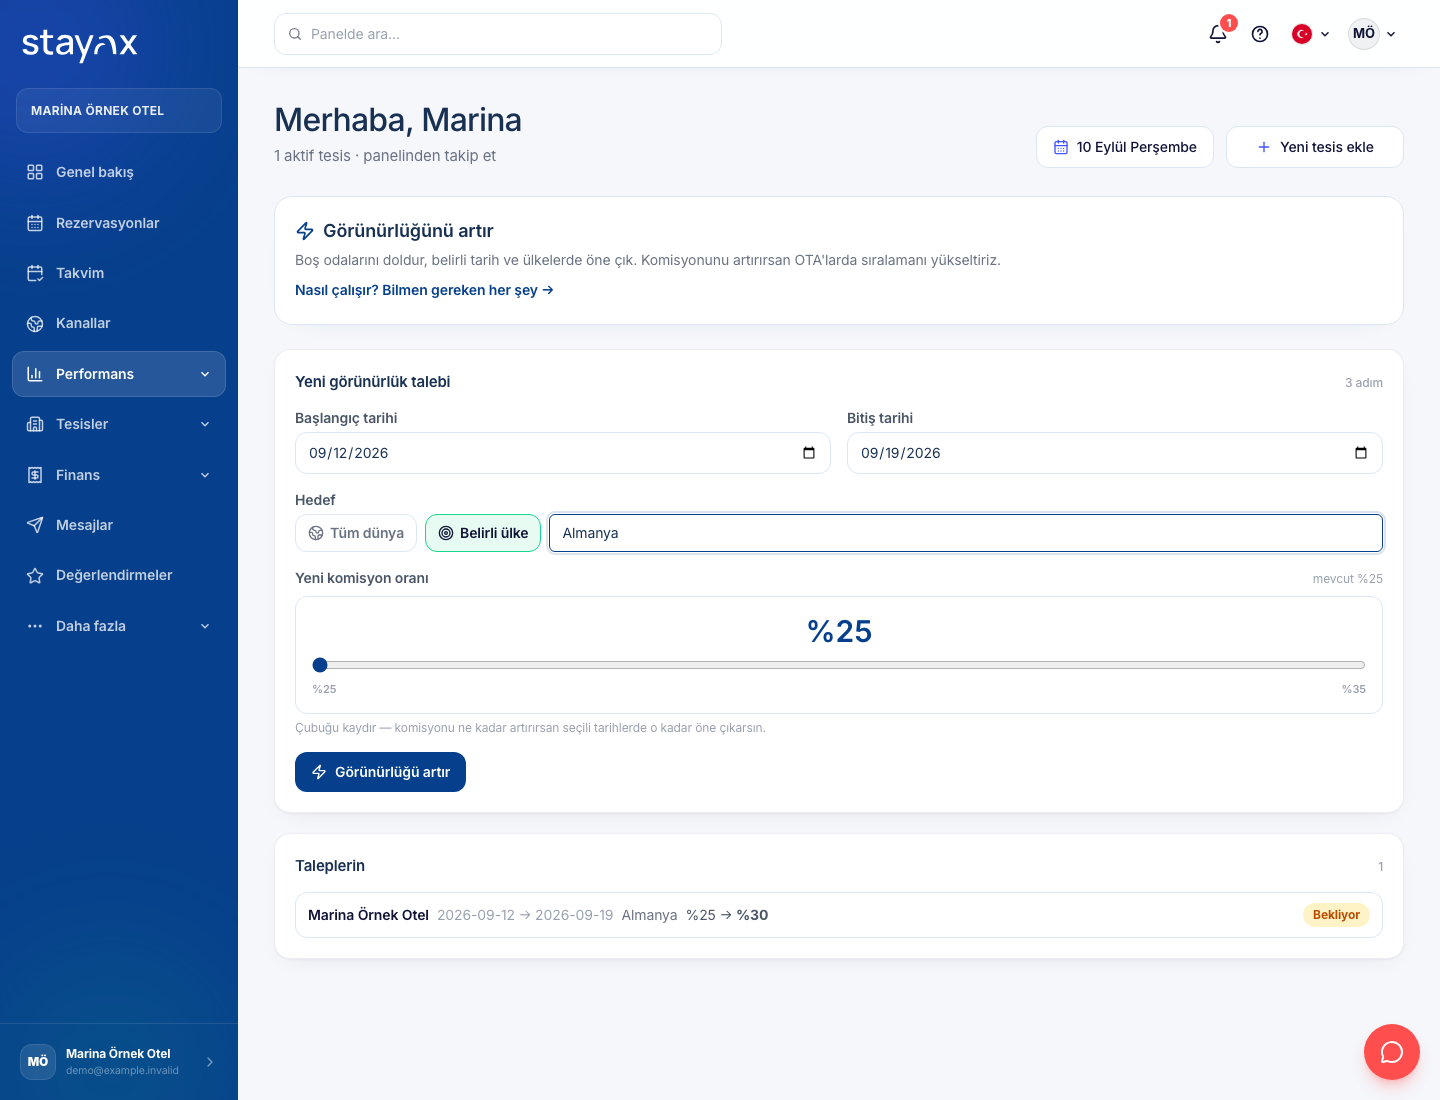Click the Bekliyor status badge
Viewport: 1440px width, 1100px height.
click(x=1336, y=915)
